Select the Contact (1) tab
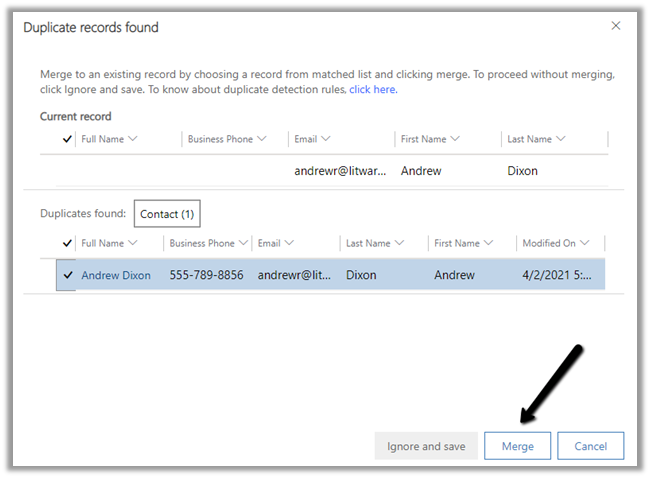The height and width of the screenshot is (478, 650). 168,214
